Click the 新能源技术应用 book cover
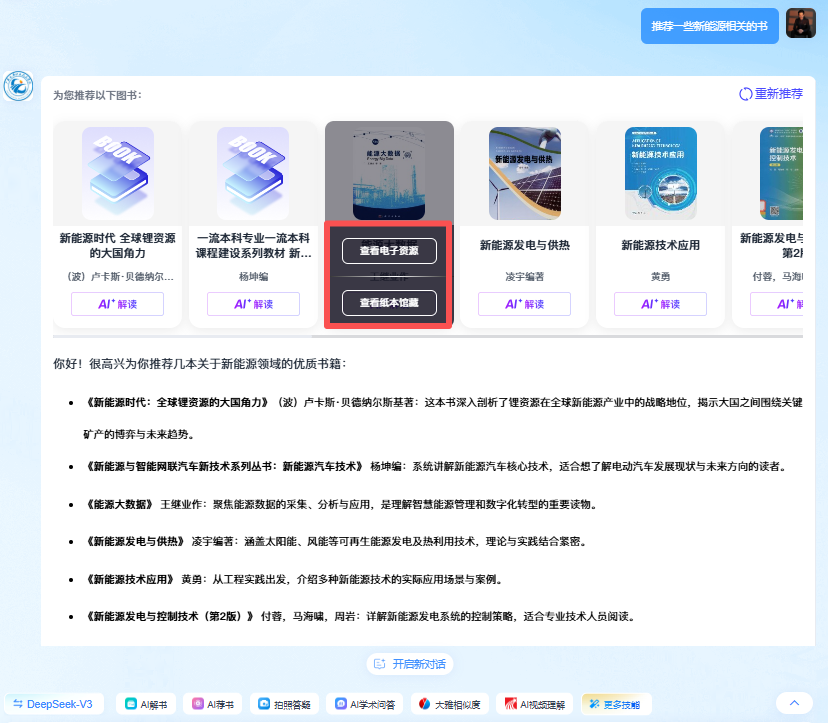The width and height of the screenshot is (828, 723). pyautogui.click(x=660, y=174)
